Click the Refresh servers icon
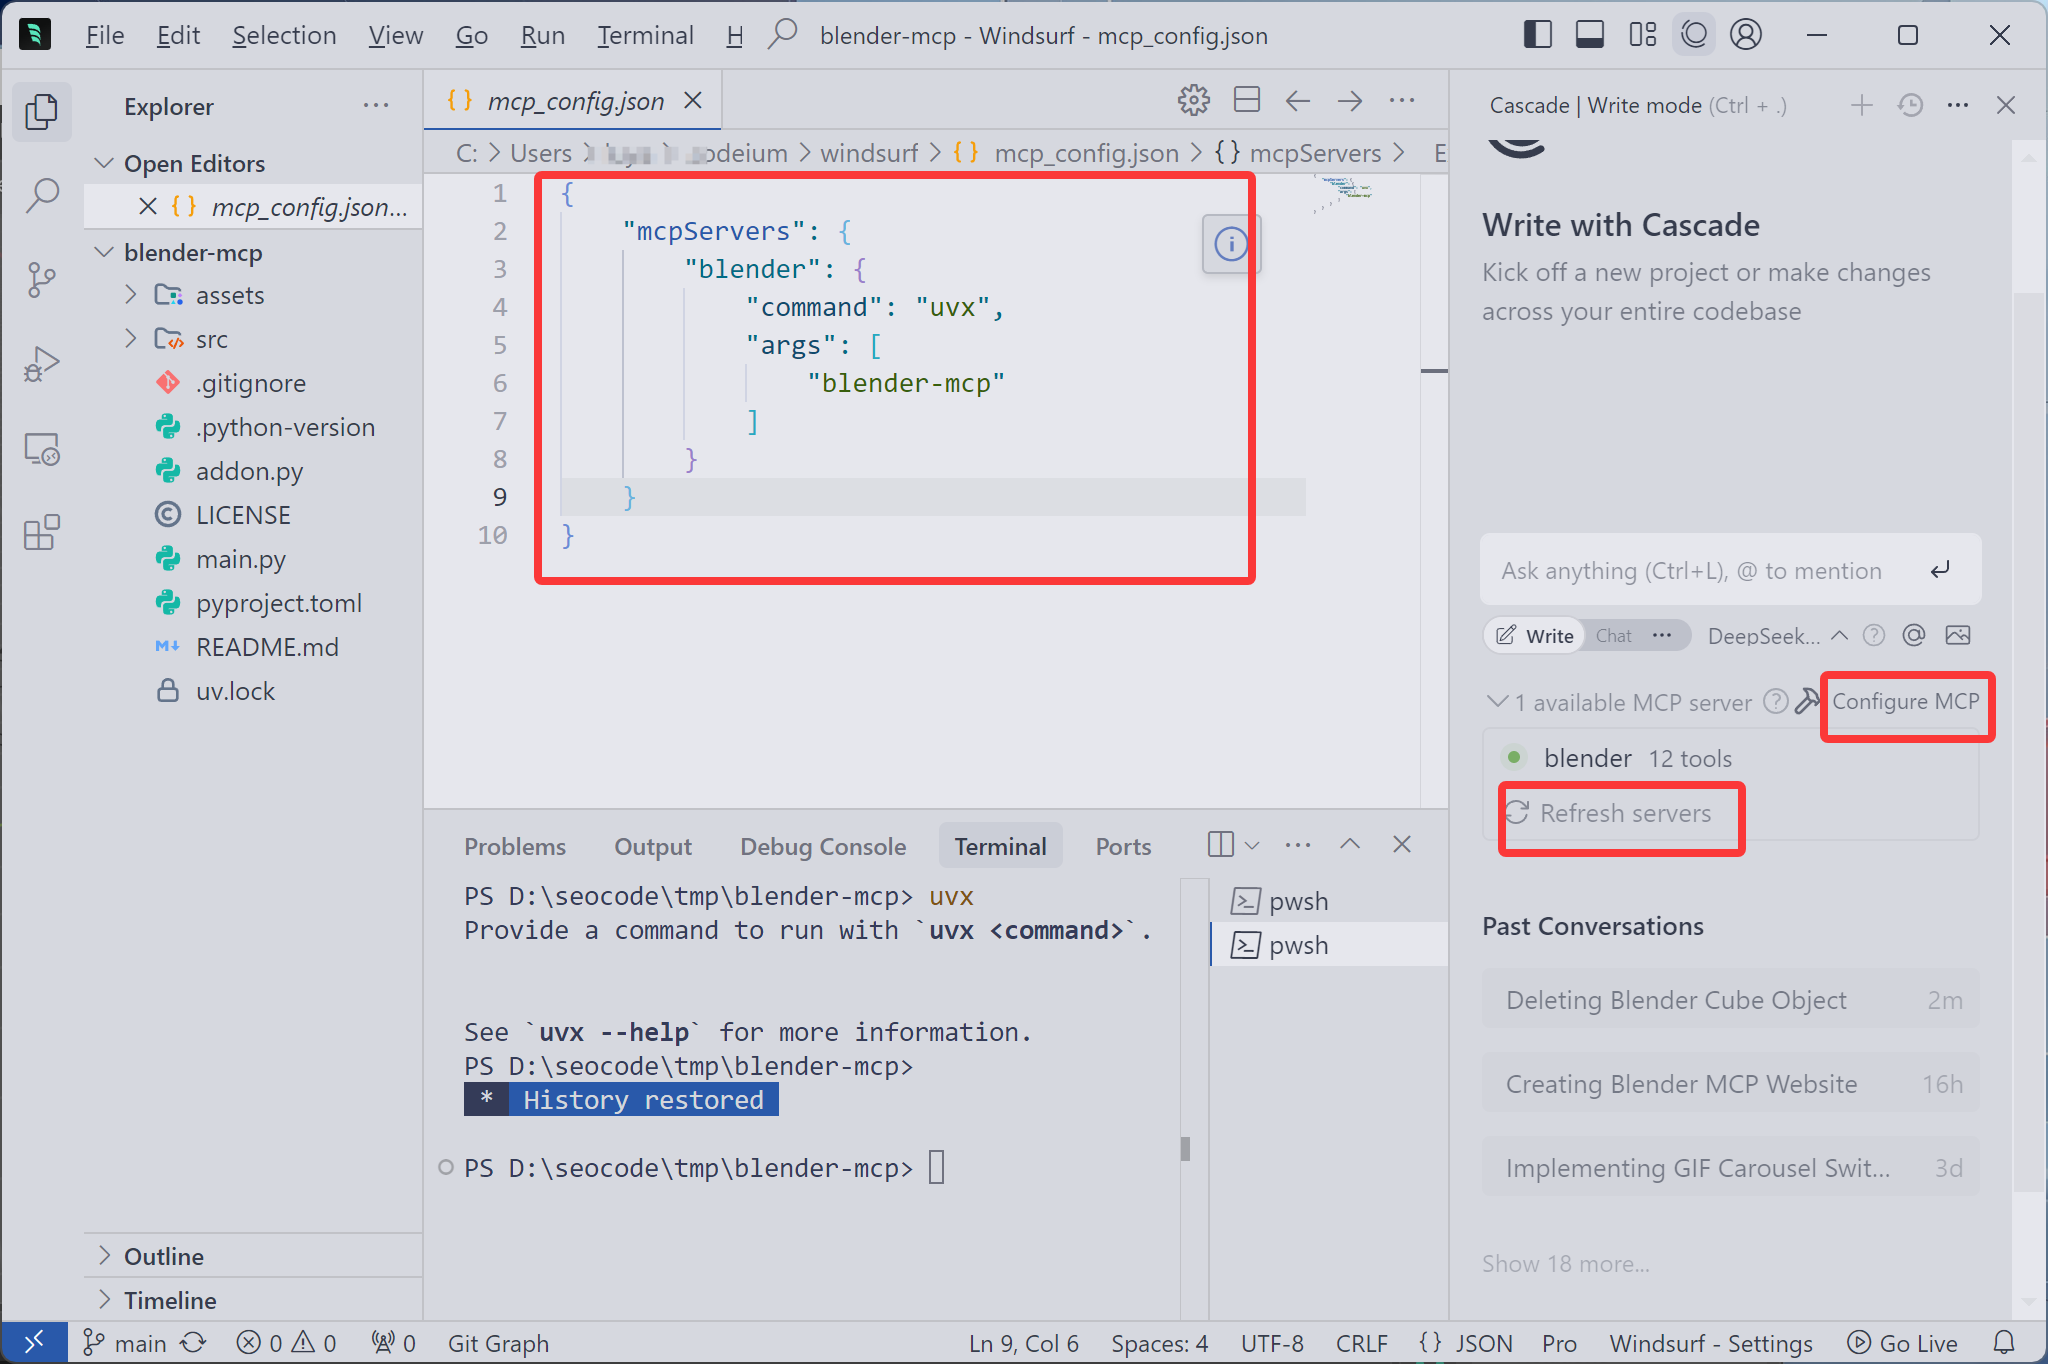The width and height of the screenshot is (2048, 1364). [1517, 811]
